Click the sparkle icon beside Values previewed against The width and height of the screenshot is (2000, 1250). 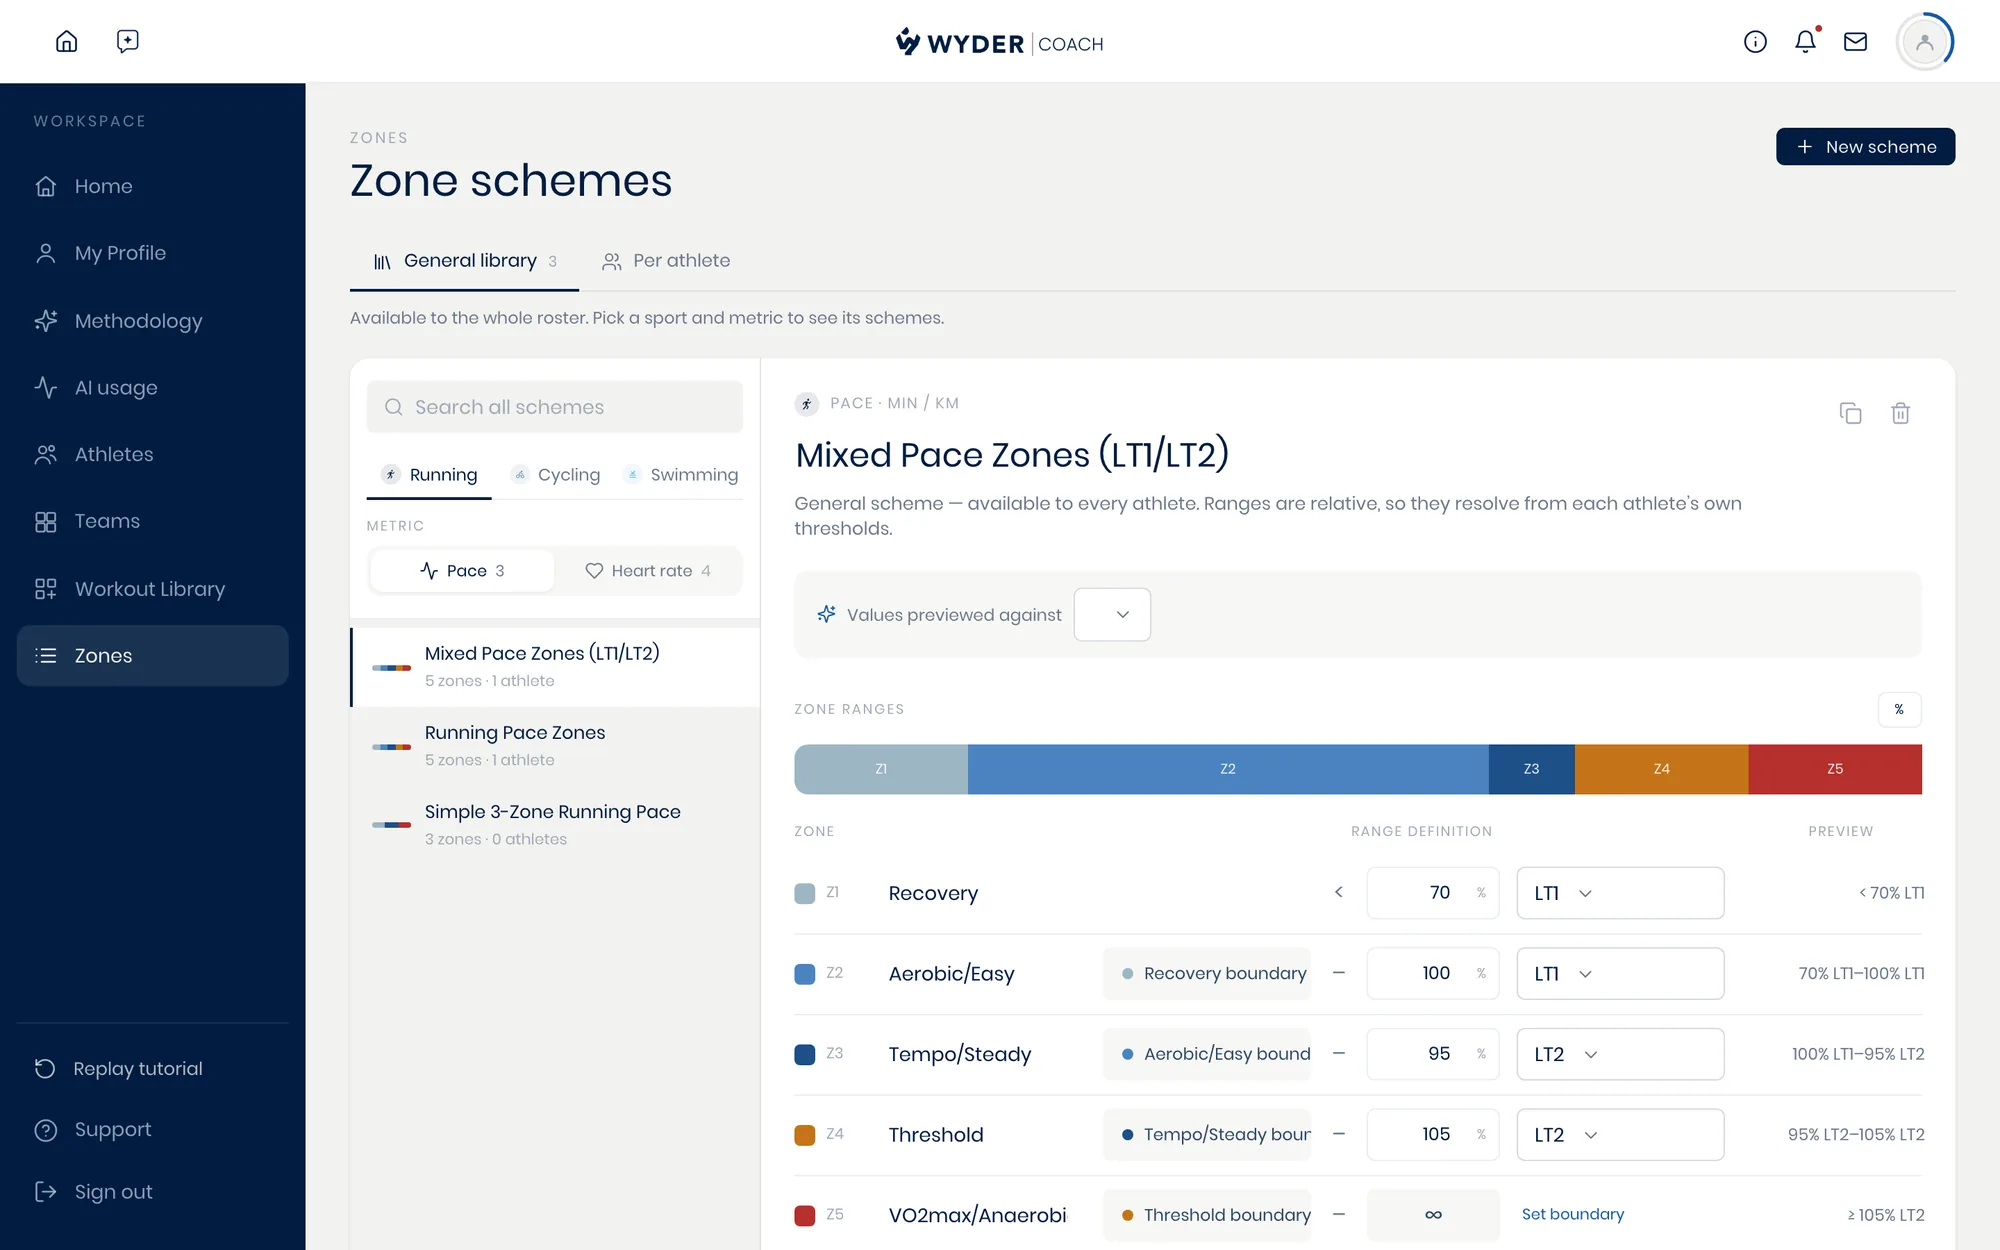[x=826, y=614]
